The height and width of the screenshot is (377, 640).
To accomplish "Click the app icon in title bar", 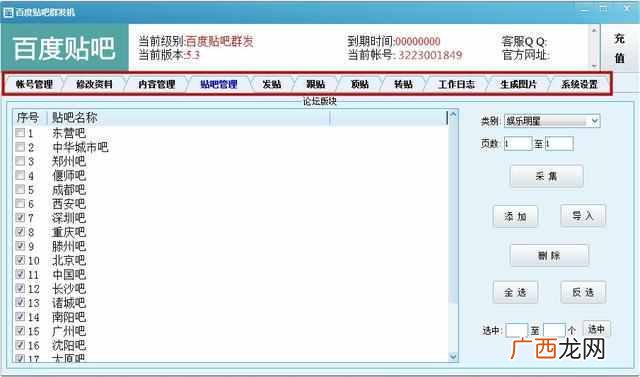I will (x=8, y=12).
